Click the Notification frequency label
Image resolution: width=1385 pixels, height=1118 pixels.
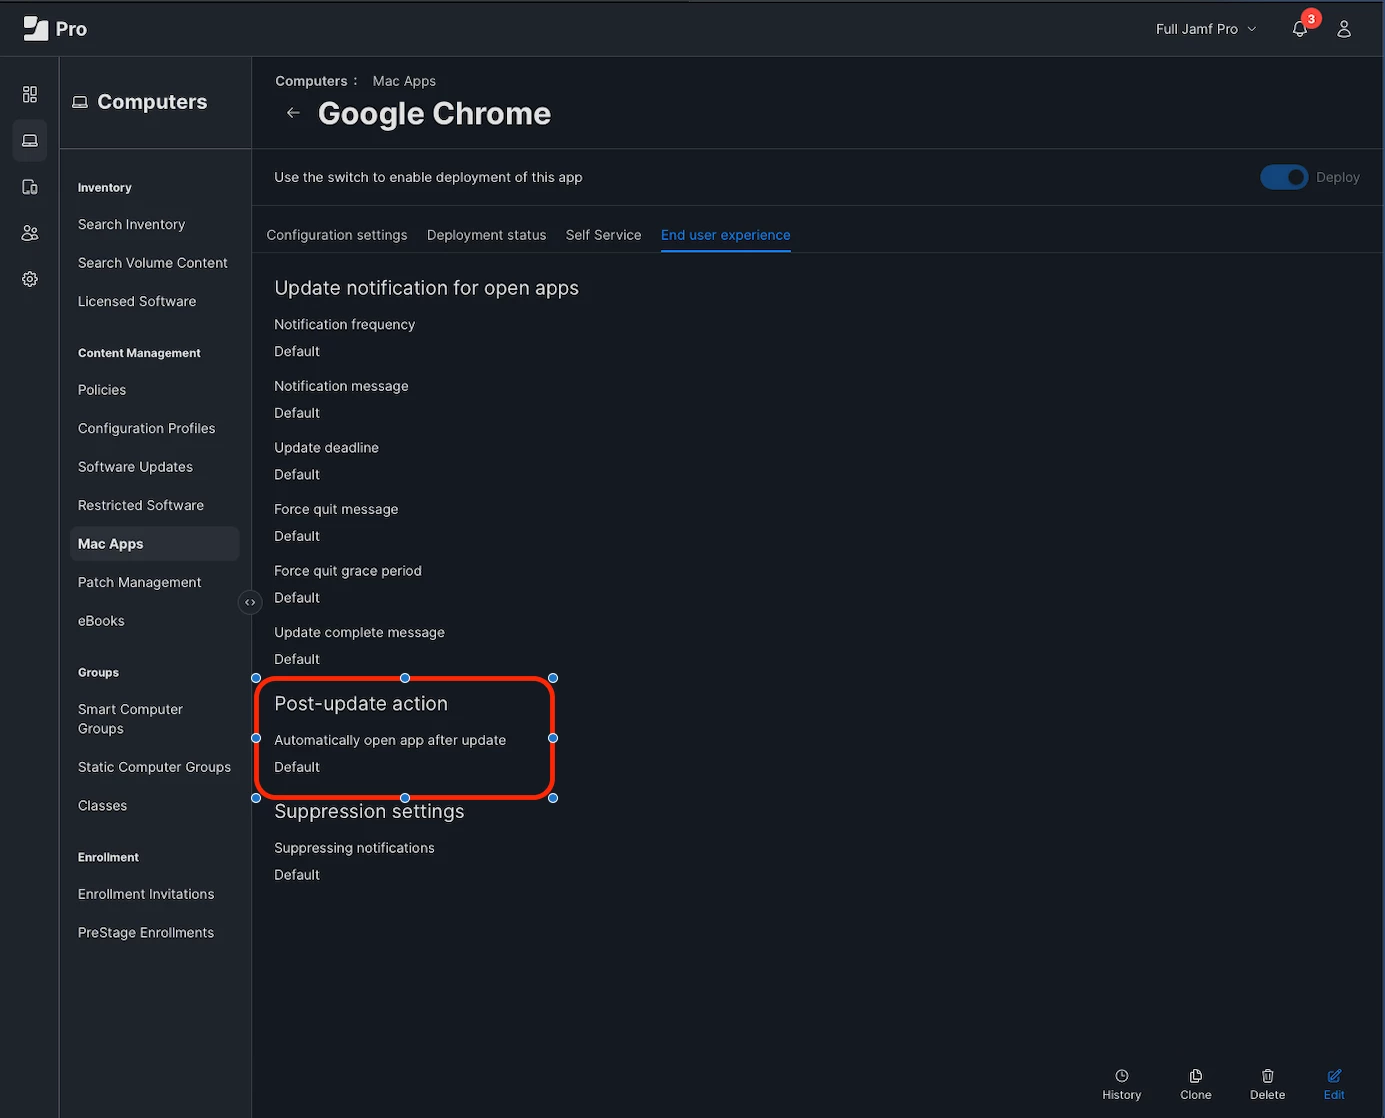coord(344,324)
